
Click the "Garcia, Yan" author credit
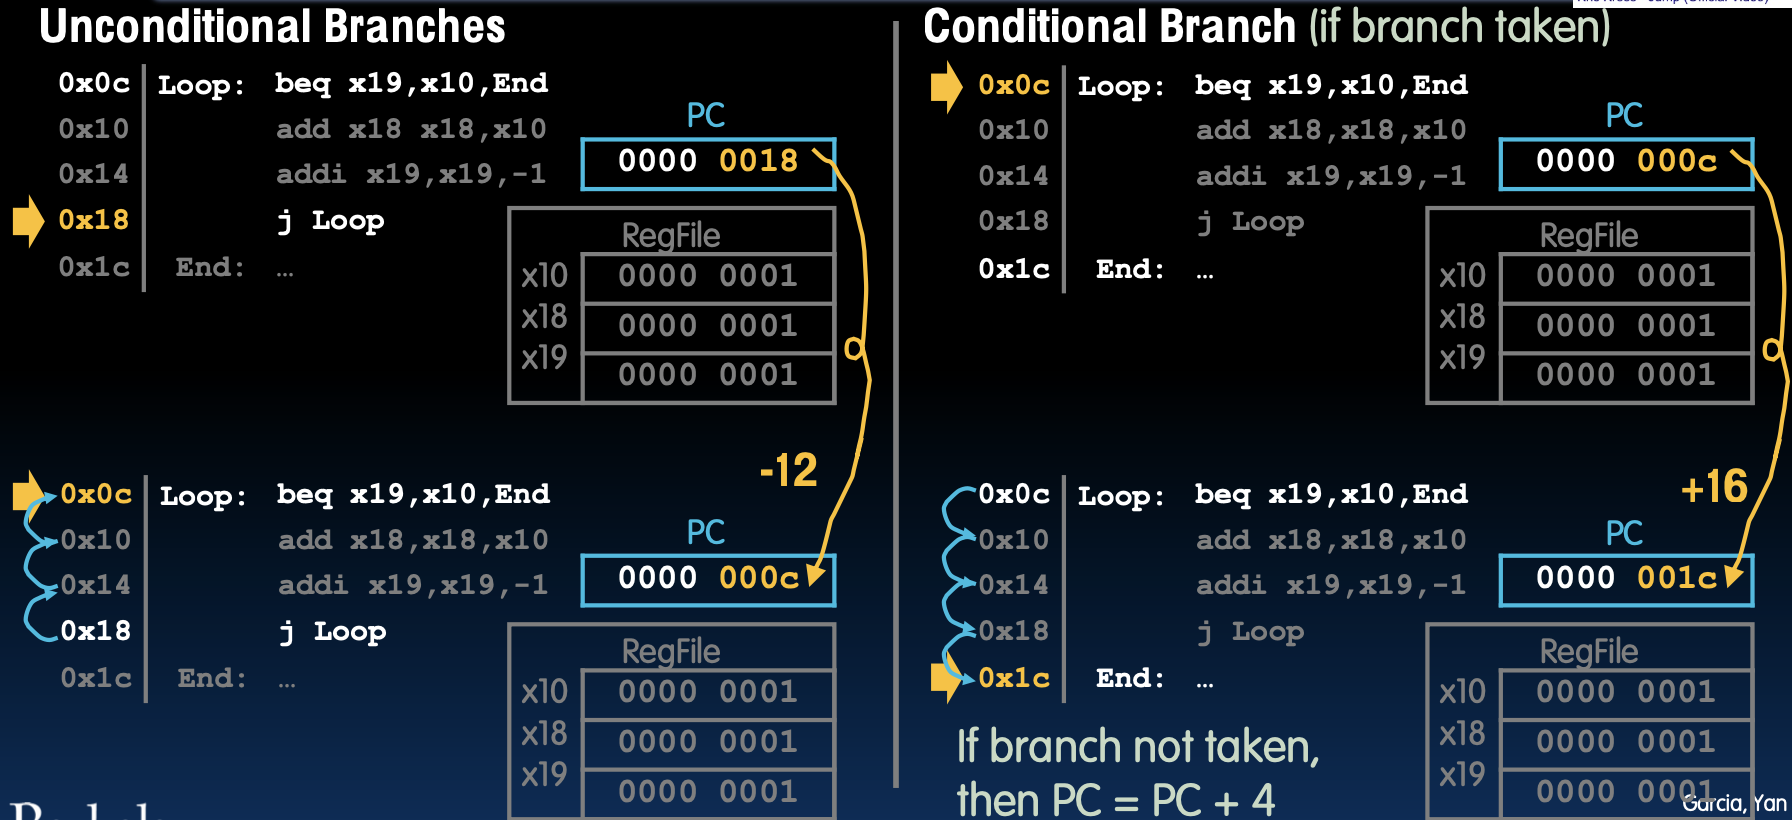pos(1734,803)
